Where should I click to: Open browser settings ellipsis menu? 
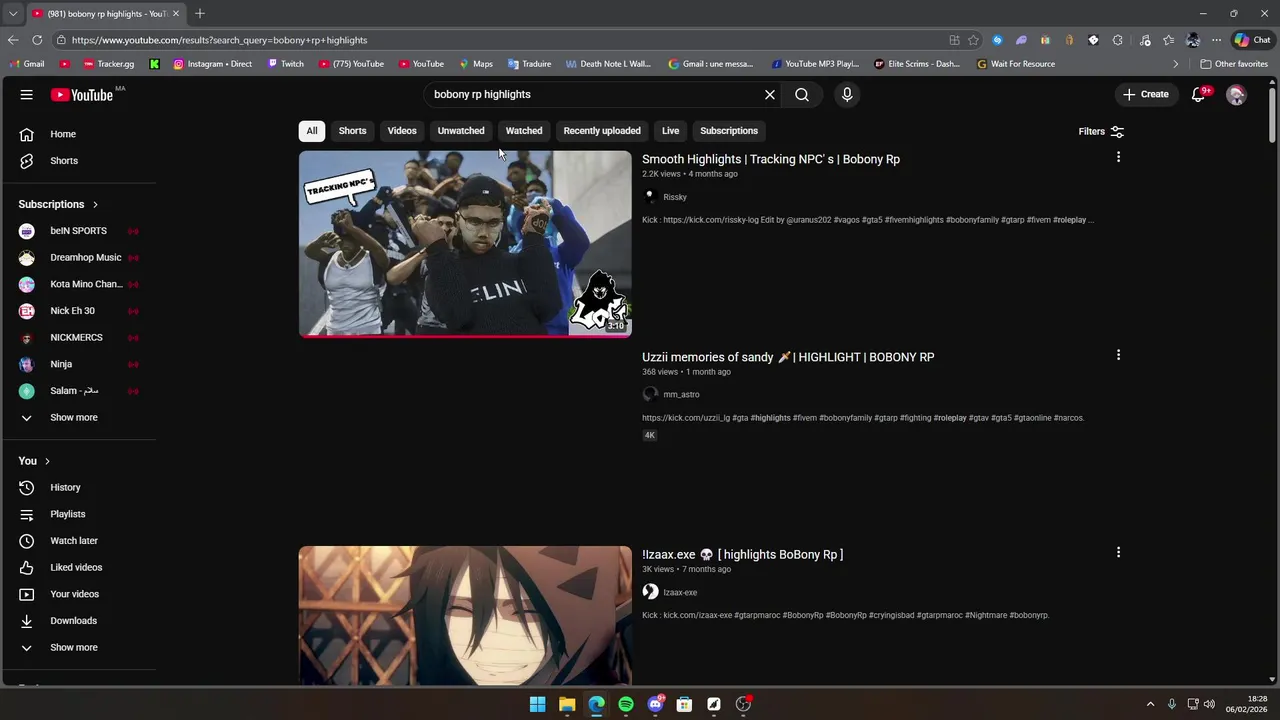point(1216,40)
